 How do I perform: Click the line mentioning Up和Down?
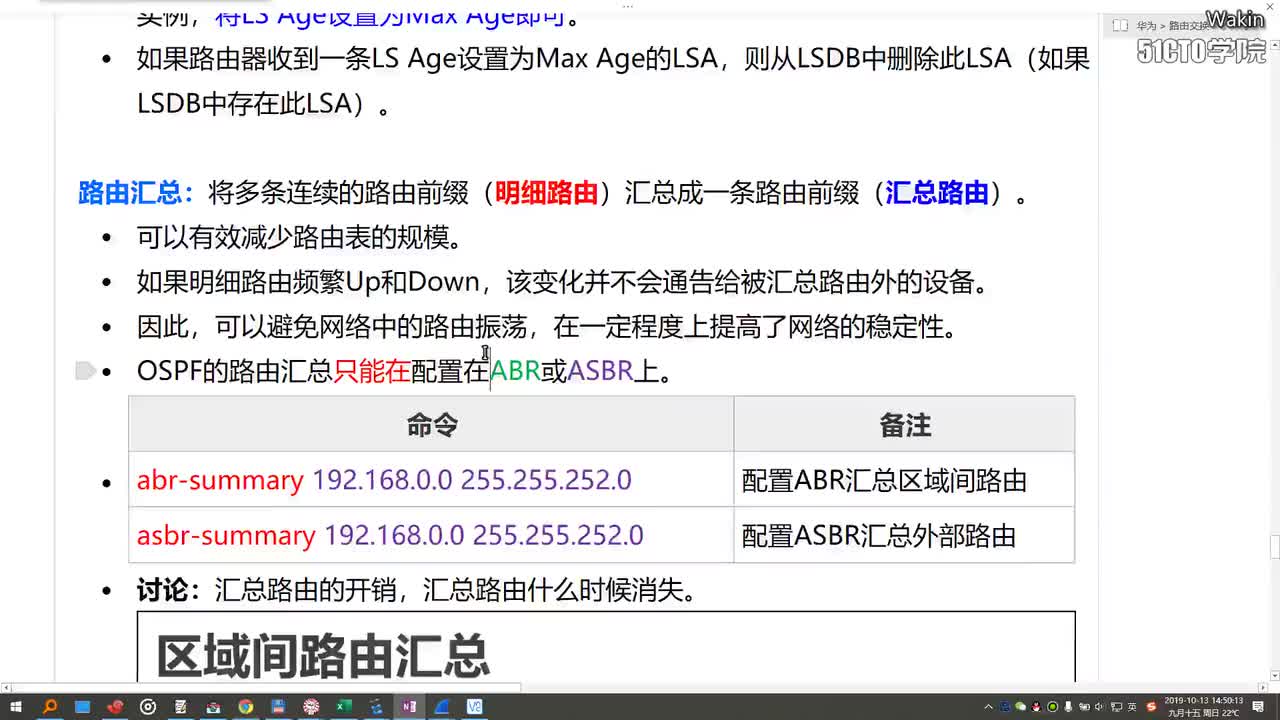click(x=563, y=282)
